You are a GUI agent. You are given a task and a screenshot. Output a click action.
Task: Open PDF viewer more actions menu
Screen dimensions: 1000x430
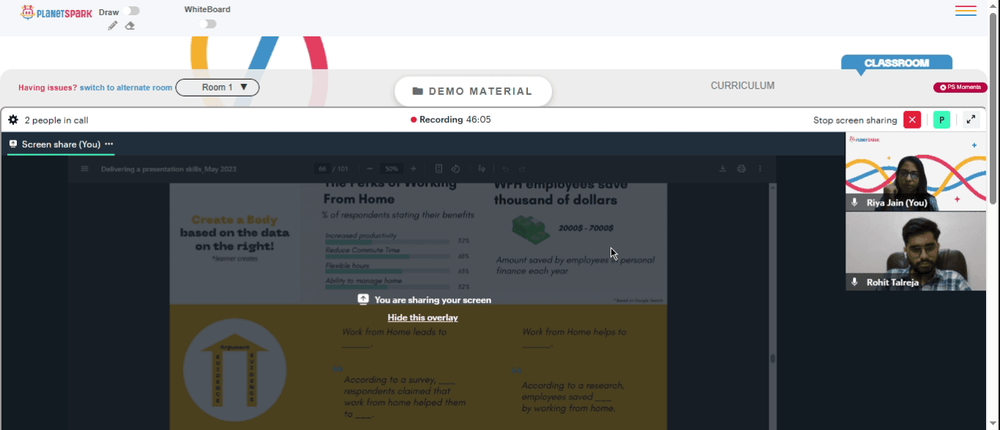pos(760,168)
